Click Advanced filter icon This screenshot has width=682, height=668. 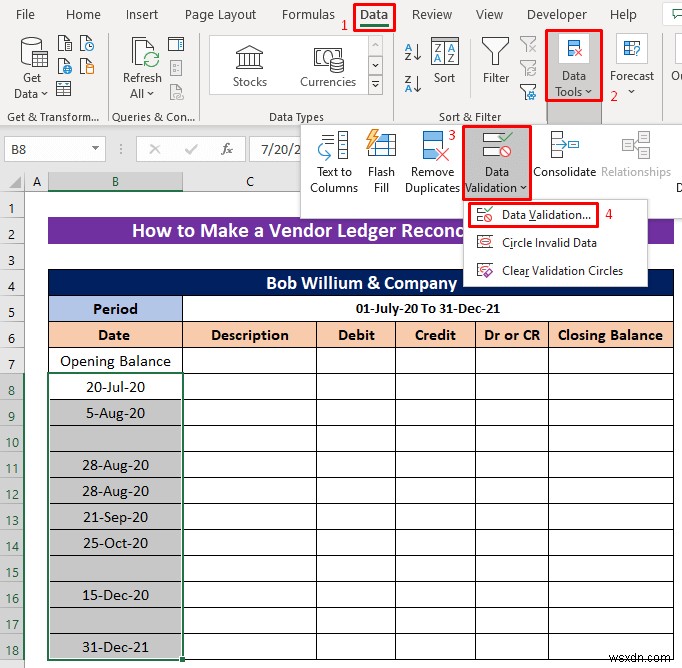click(x=528, y=91)
